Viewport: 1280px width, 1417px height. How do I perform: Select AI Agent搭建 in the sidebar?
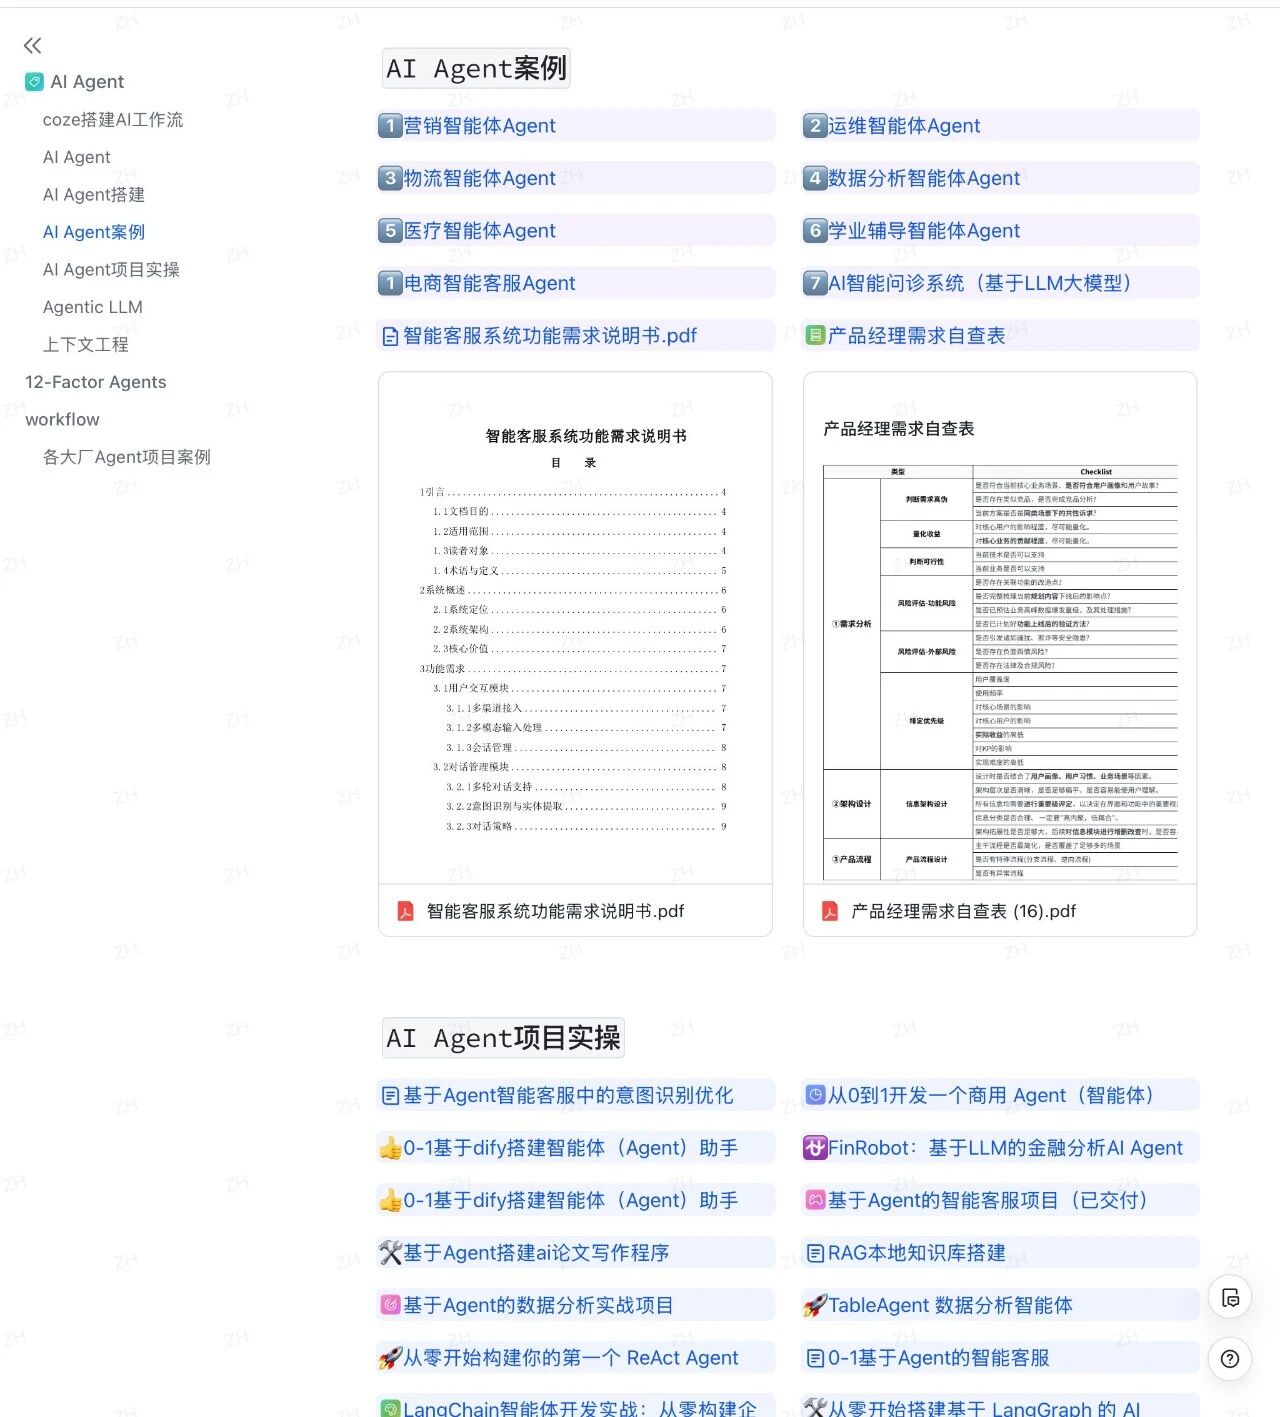click(94, 195)
